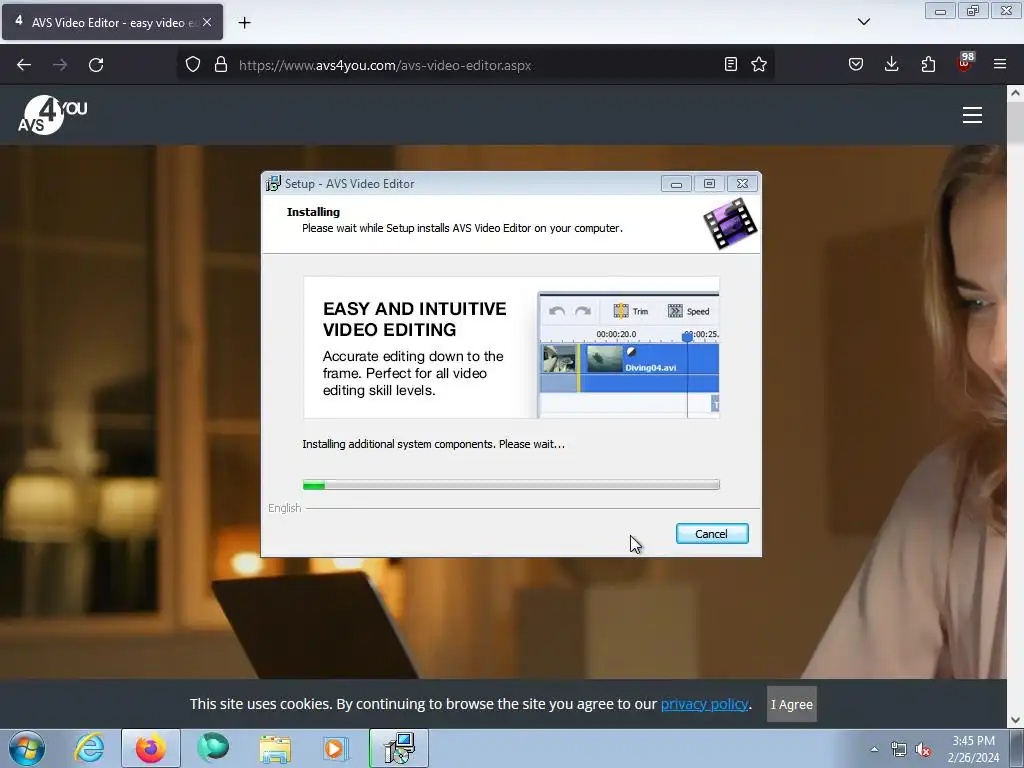Click the AVS4YOU logo

(x=52, y=115)
